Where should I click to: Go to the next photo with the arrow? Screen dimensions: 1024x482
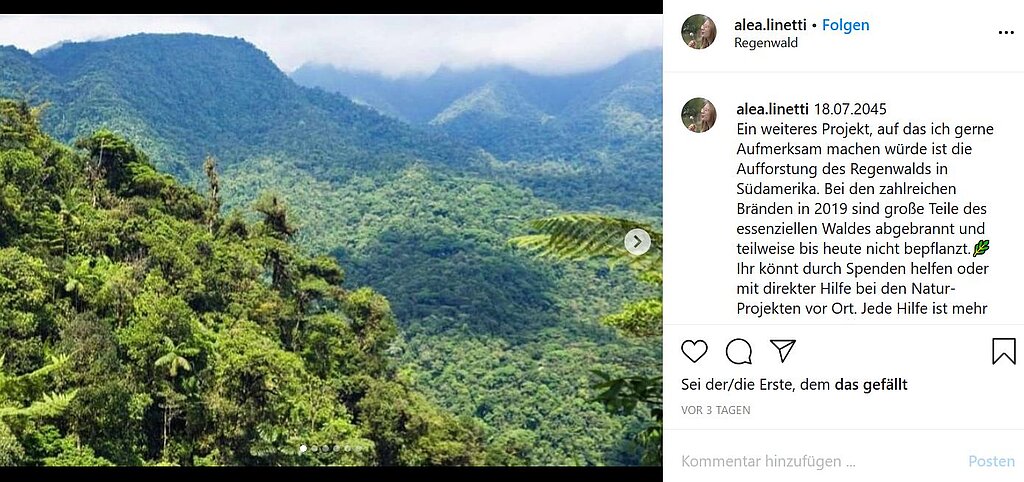pyautogui.click(x=637, y=242)
